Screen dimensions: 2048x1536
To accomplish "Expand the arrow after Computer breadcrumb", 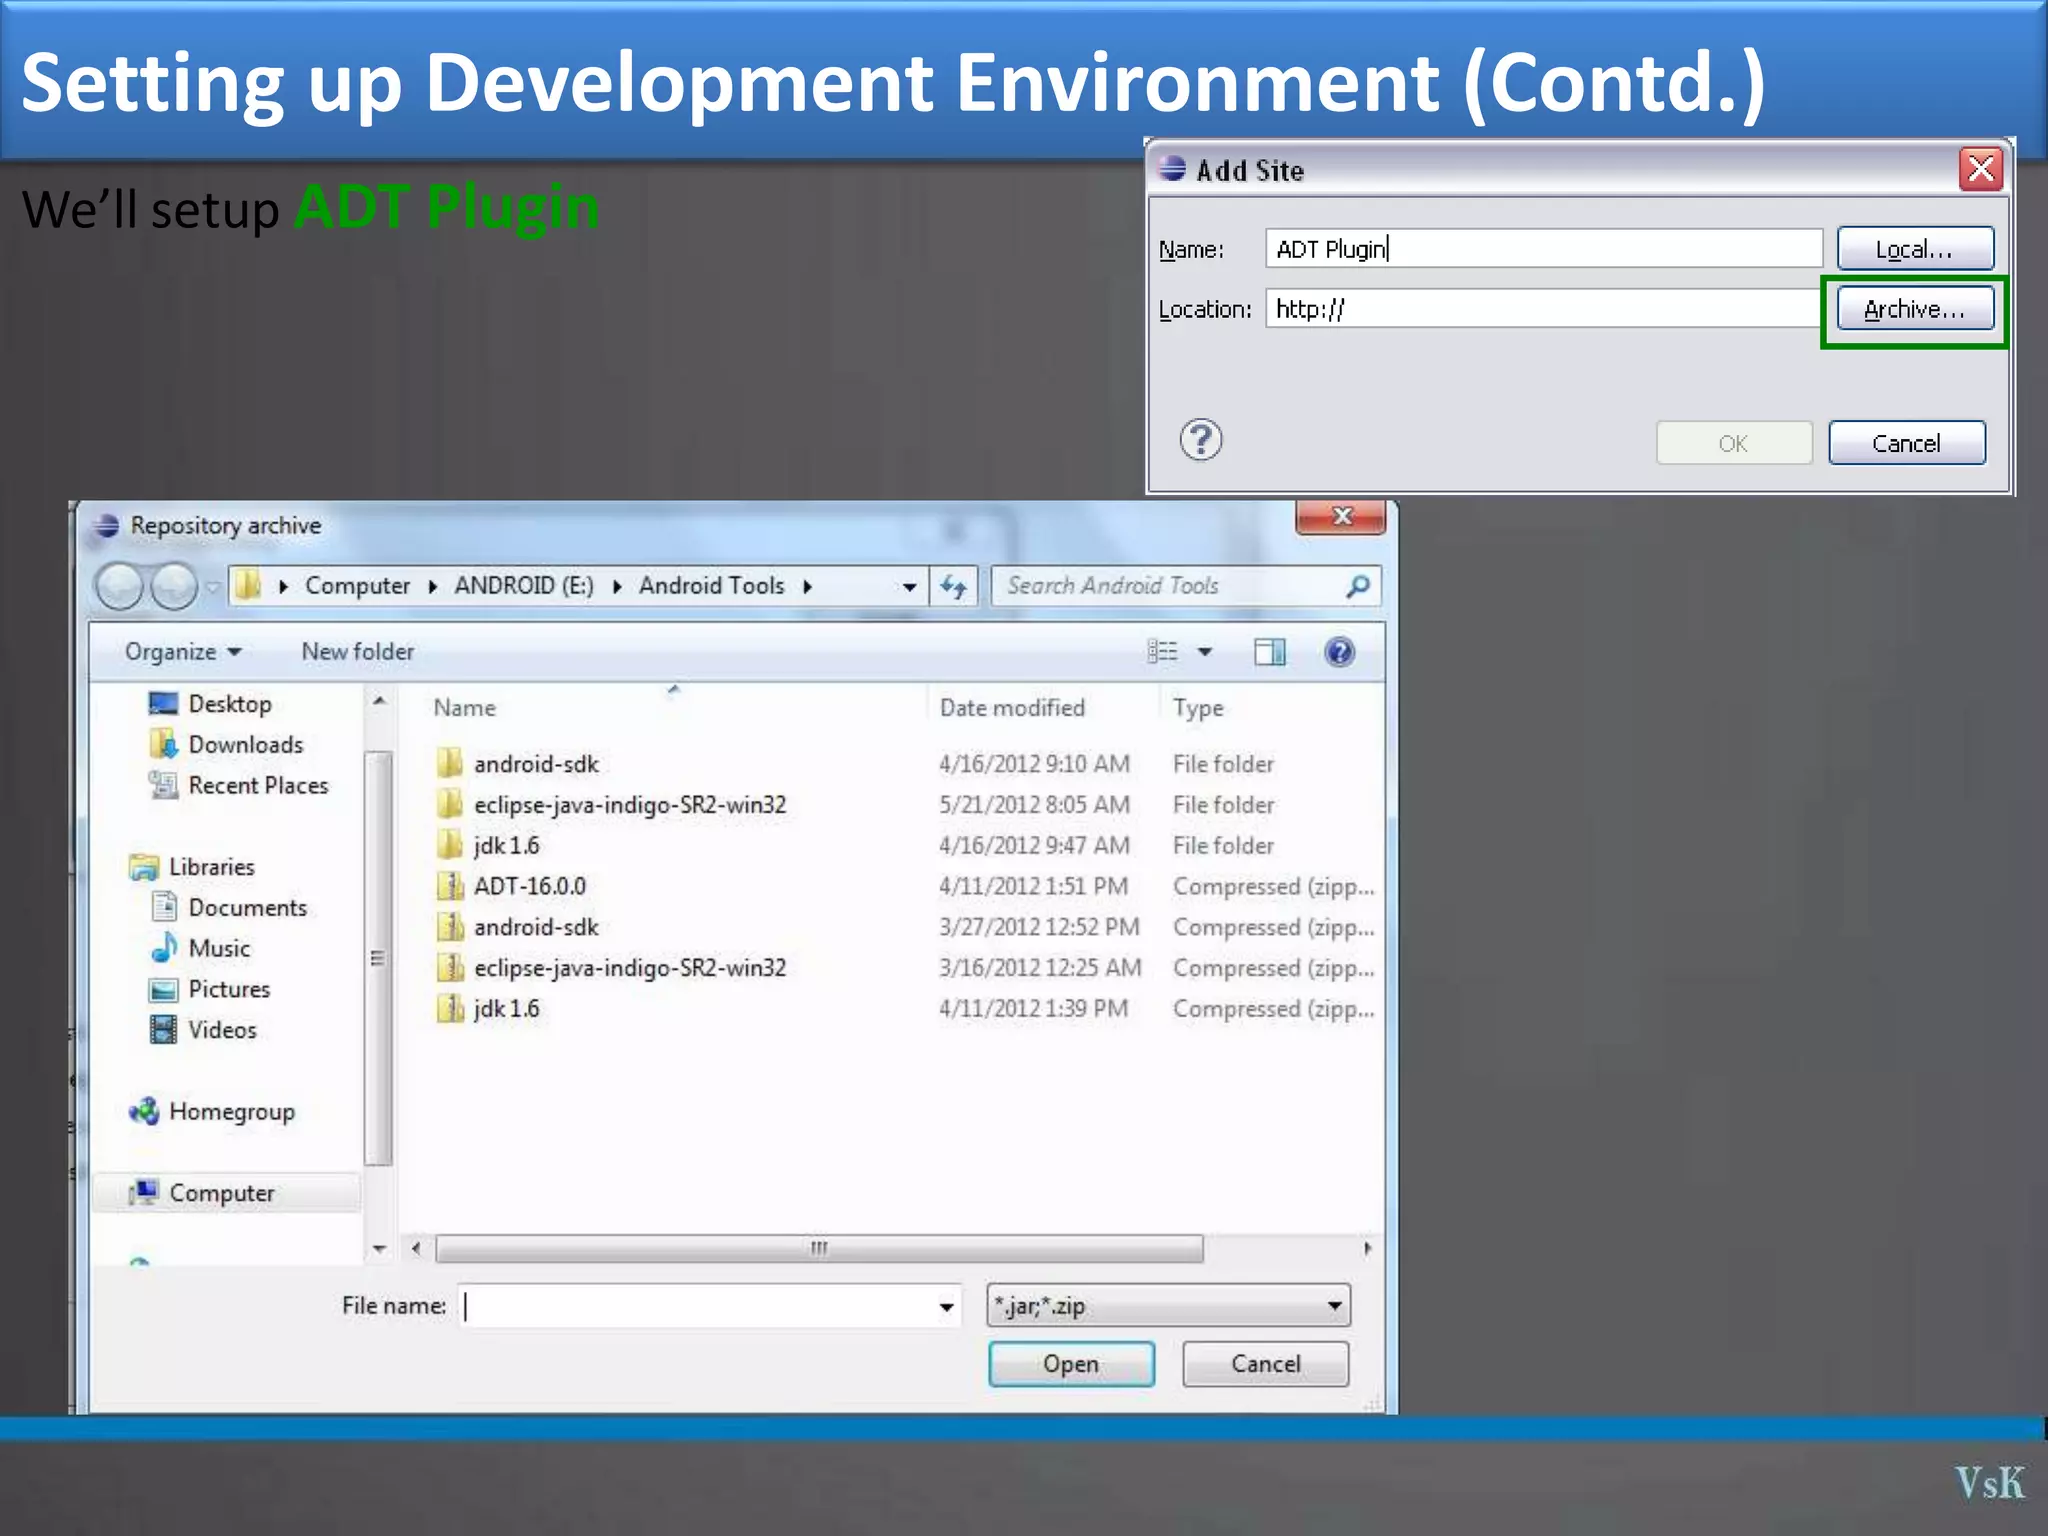I will pos(432,587).
